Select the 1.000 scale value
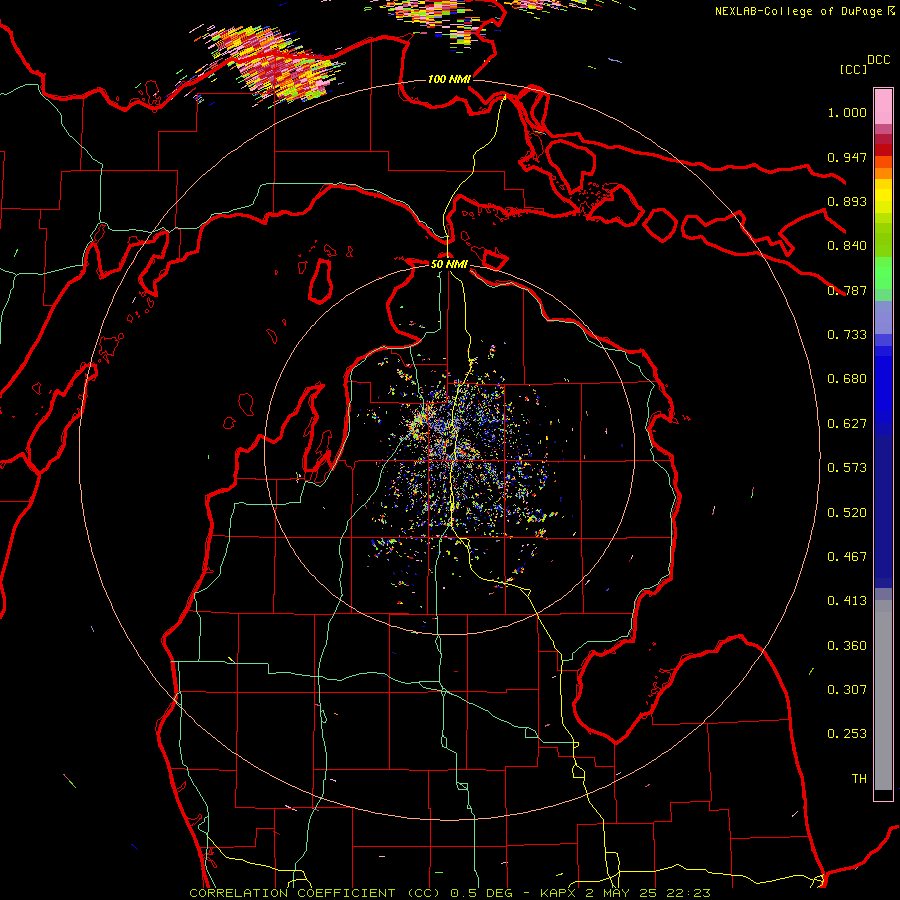This screenshot has height=900, width=900. pyautogui.click(x=847, y=112)
